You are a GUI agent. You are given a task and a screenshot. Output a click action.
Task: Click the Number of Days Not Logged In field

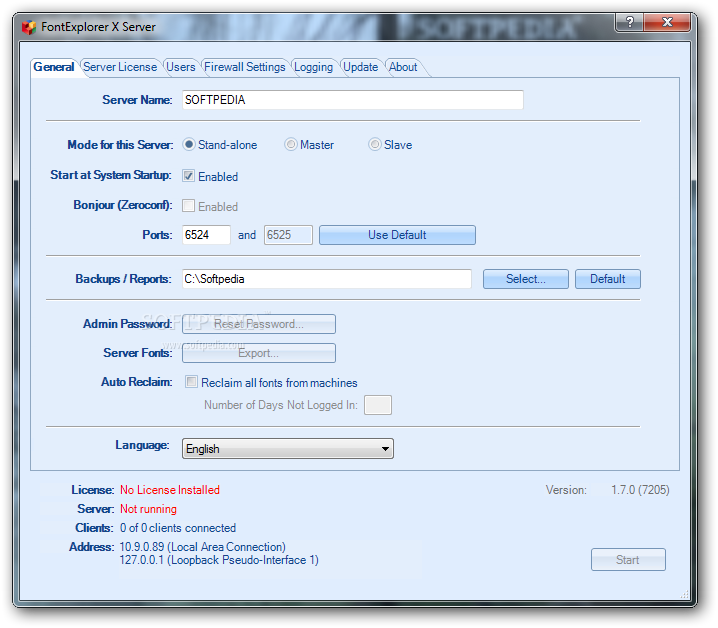tap(378, 405)
